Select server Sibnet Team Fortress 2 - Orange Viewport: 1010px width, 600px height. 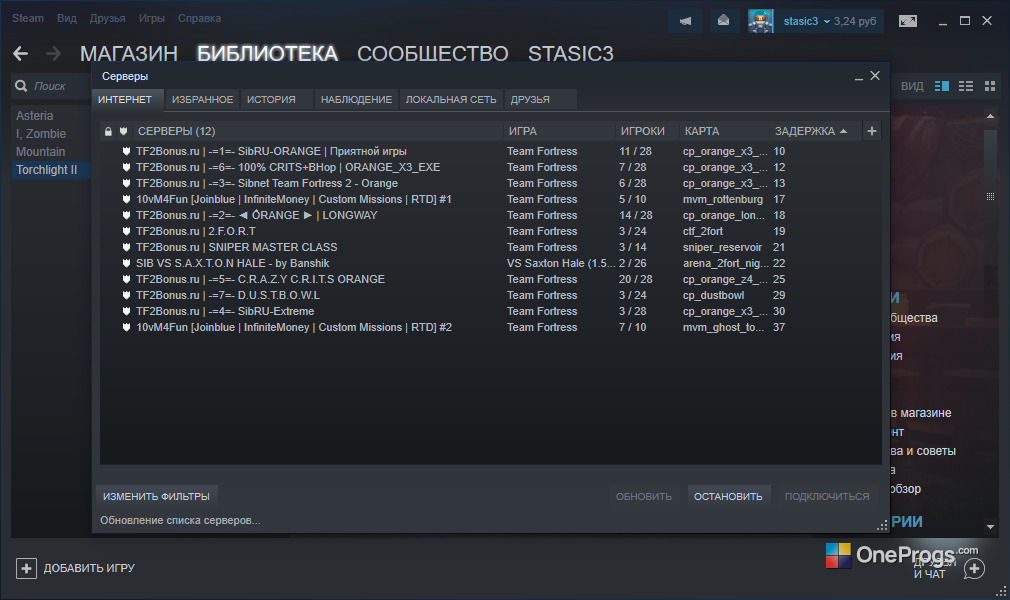pyautogui.click(x=491, y=184)
